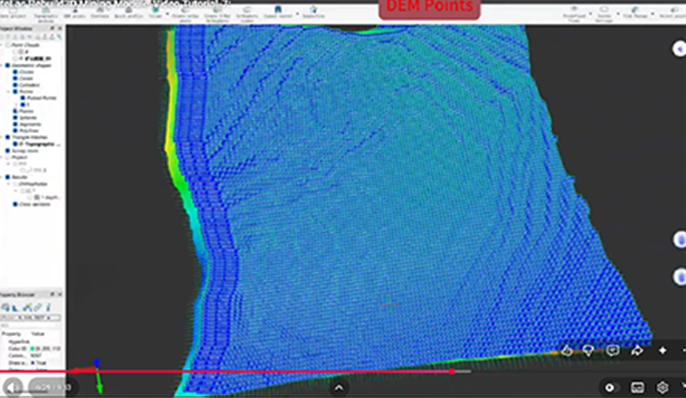Select Survey tools in the tree
The image size is (686, 398).
tap(25, 150)
